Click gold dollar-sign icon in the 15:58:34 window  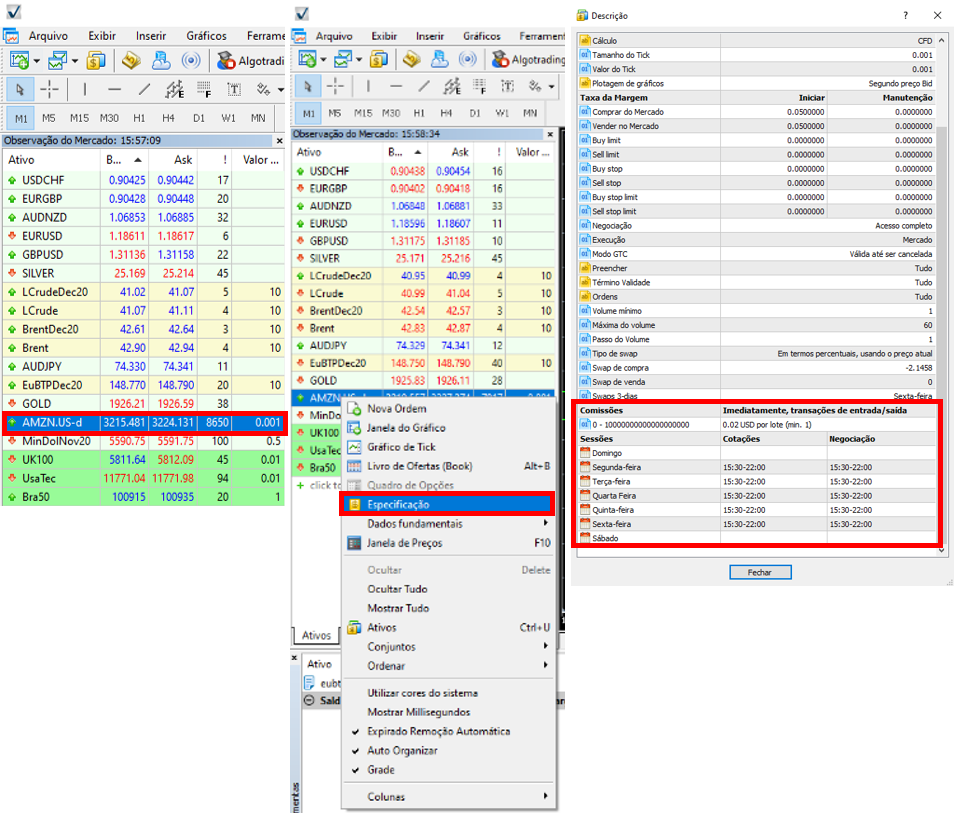pos(379,59)
